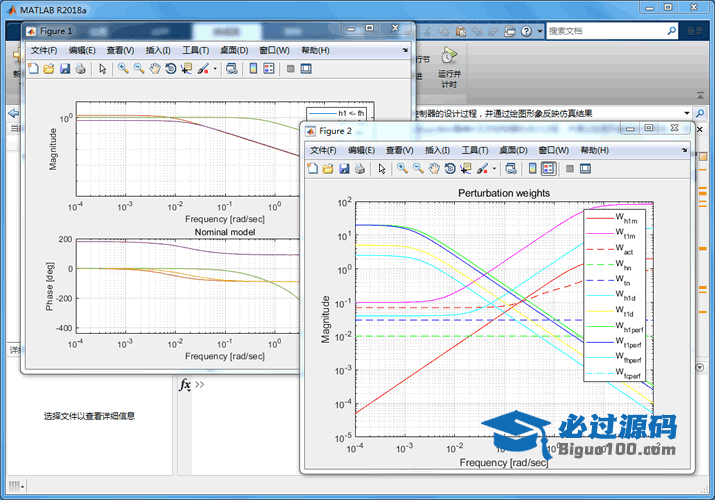Viewport: 715px width, 500px height.
Task: Open 查看(V) menu in Figure 1
Action: pyautogui.click(x=120, y=50)
